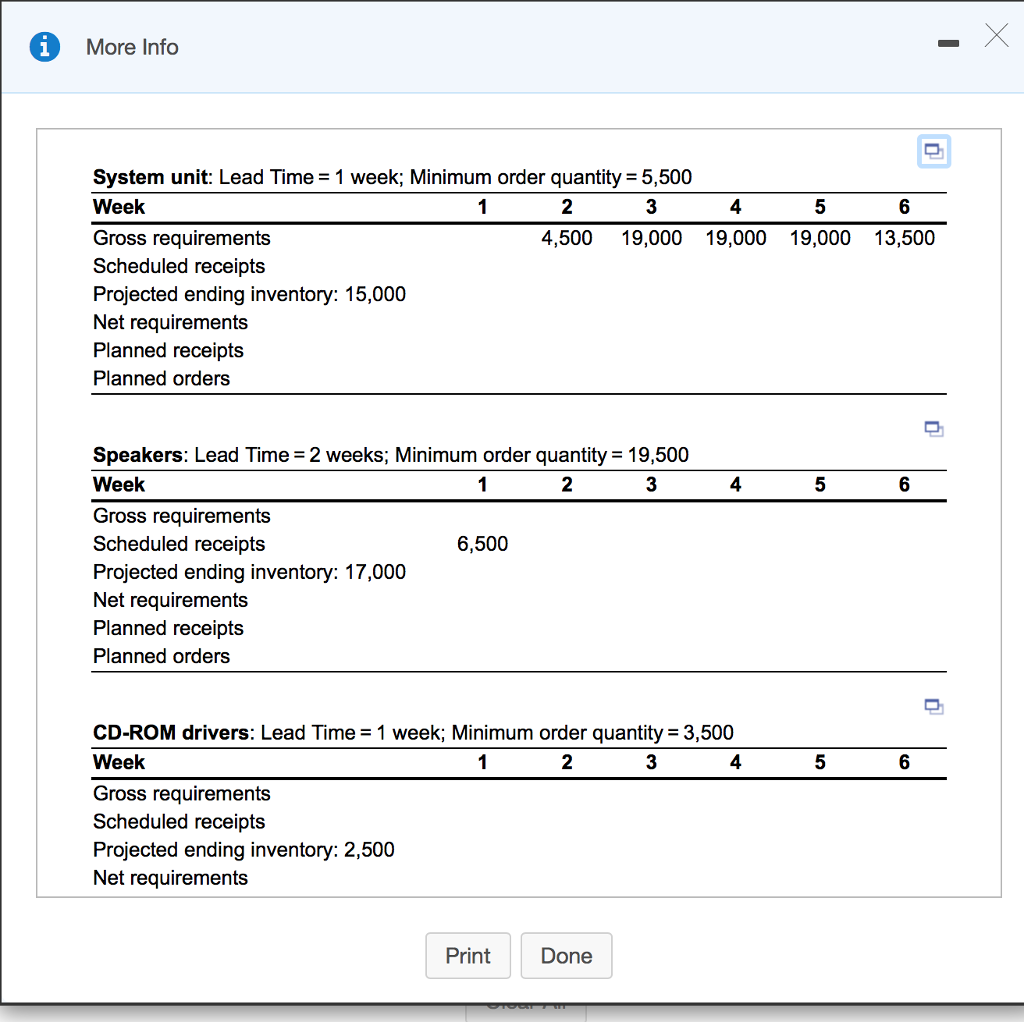Click the More Info dialog title
Viewport: 1024px width, 1022px height.
[132, 47]
